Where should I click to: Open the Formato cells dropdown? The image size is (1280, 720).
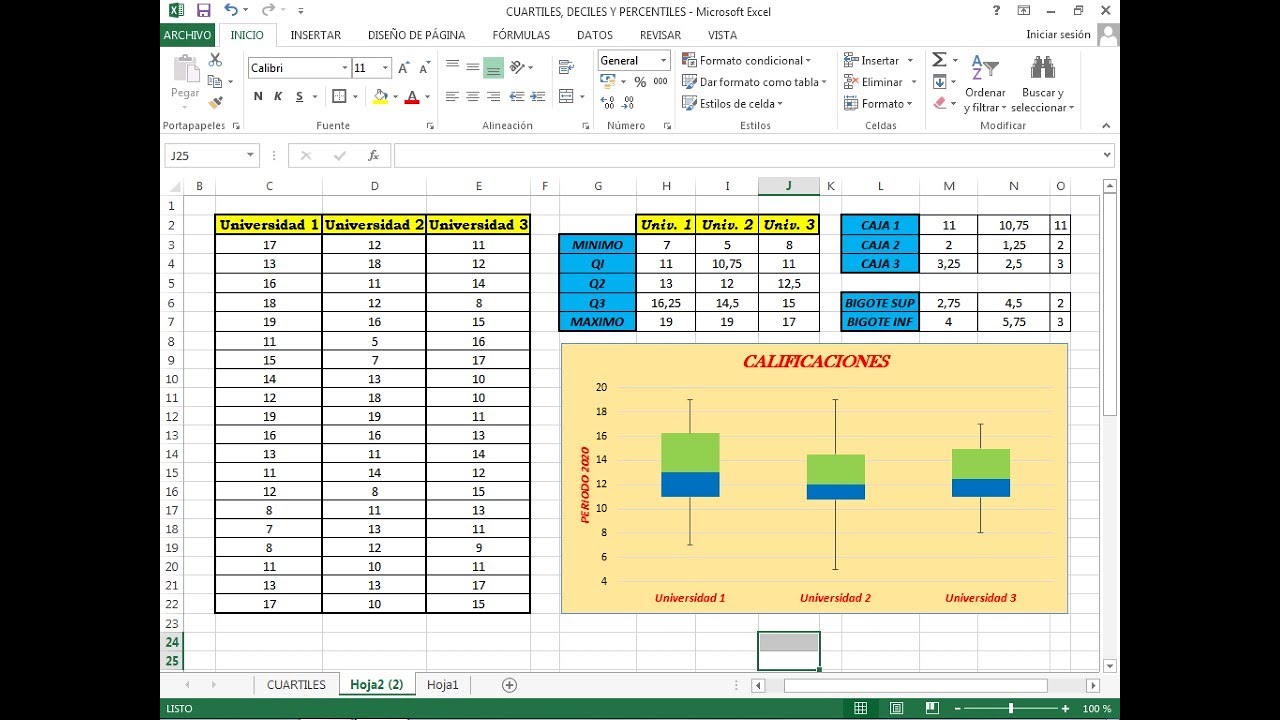[x=911, y=104]
